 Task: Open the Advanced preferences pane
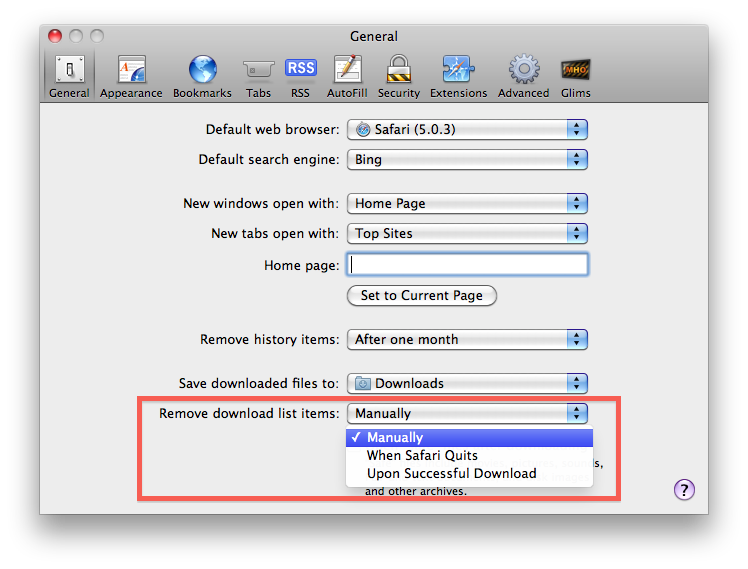pyautogui.click(x=523, y=76)
